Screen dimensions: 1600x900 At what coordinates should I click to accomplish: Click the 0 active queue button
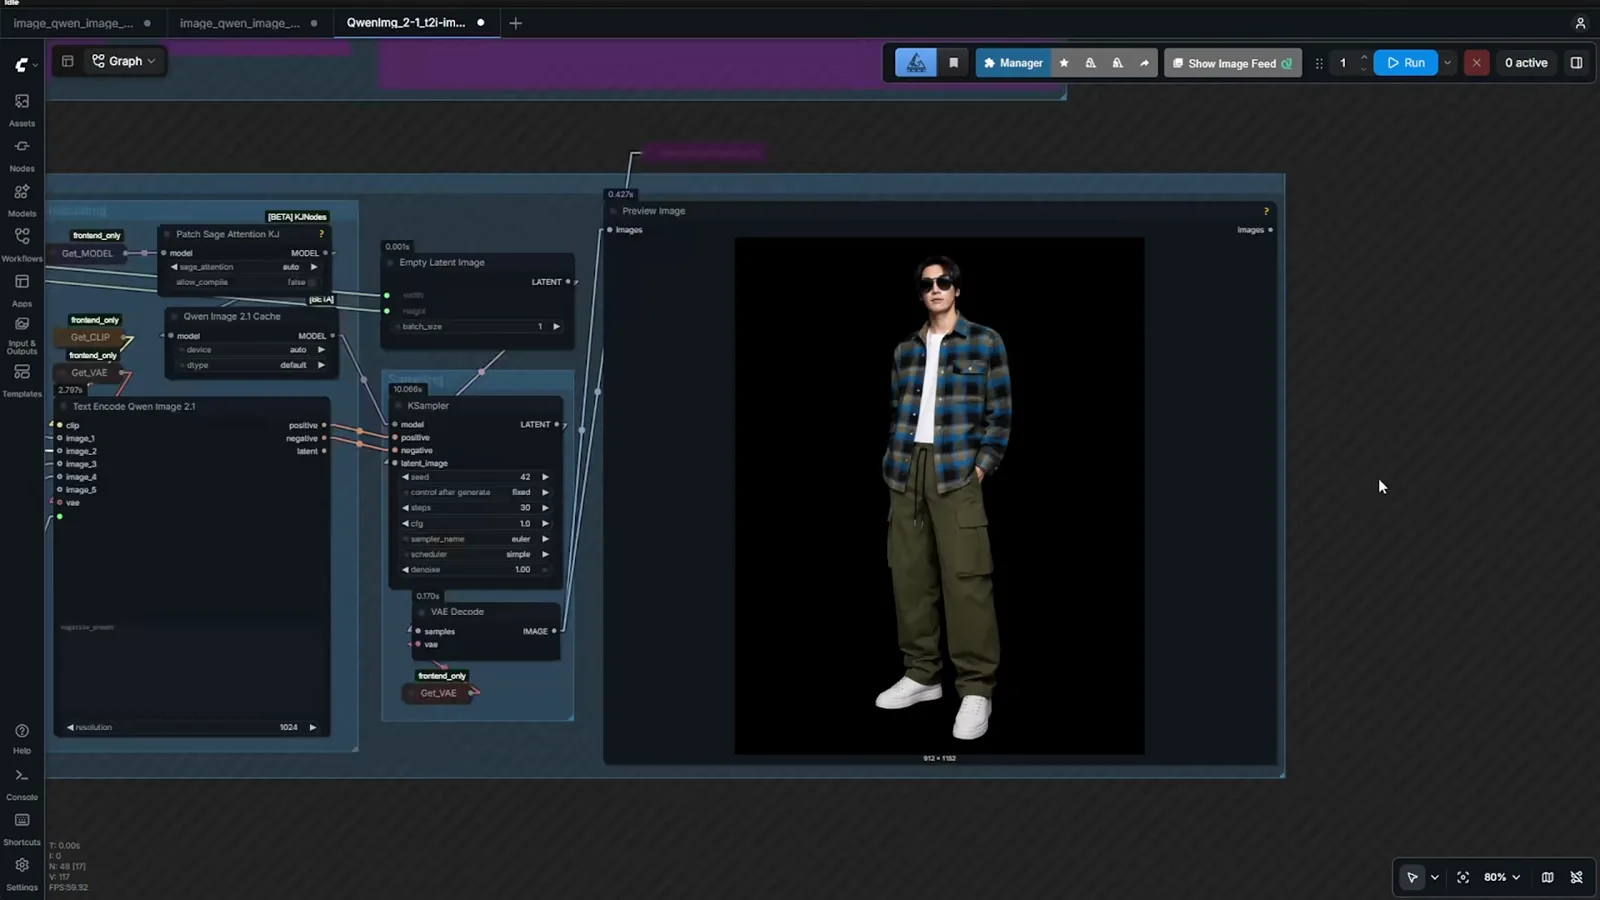(1526, 63)
